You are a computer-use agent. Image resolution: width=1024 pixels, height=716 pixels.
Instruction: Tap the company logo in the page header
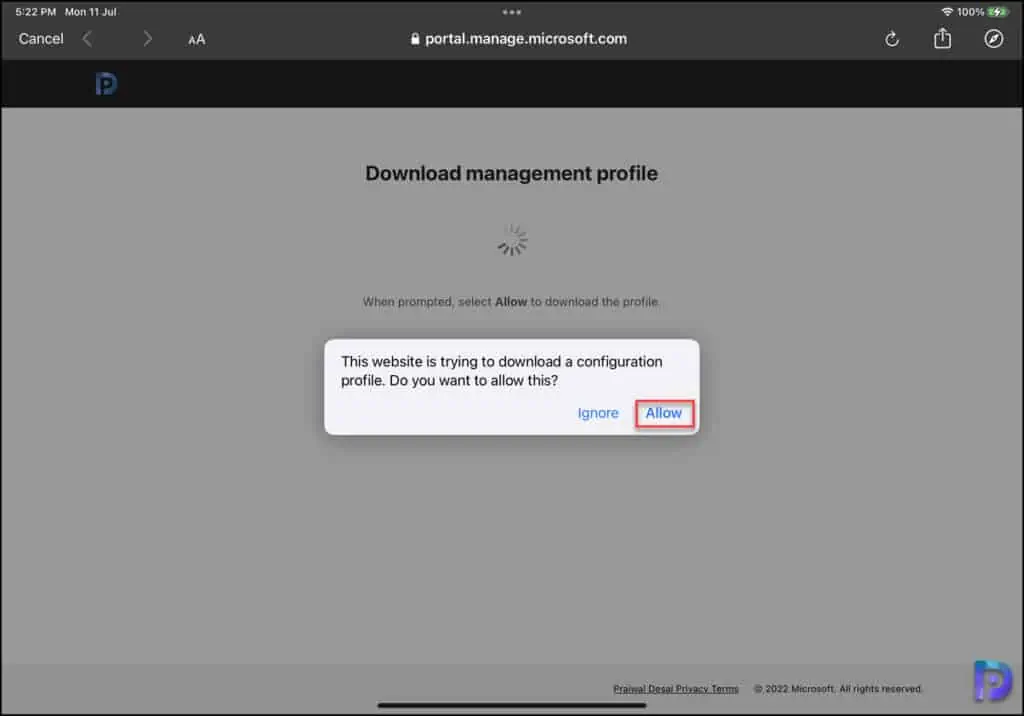click(x=106, y=84)
